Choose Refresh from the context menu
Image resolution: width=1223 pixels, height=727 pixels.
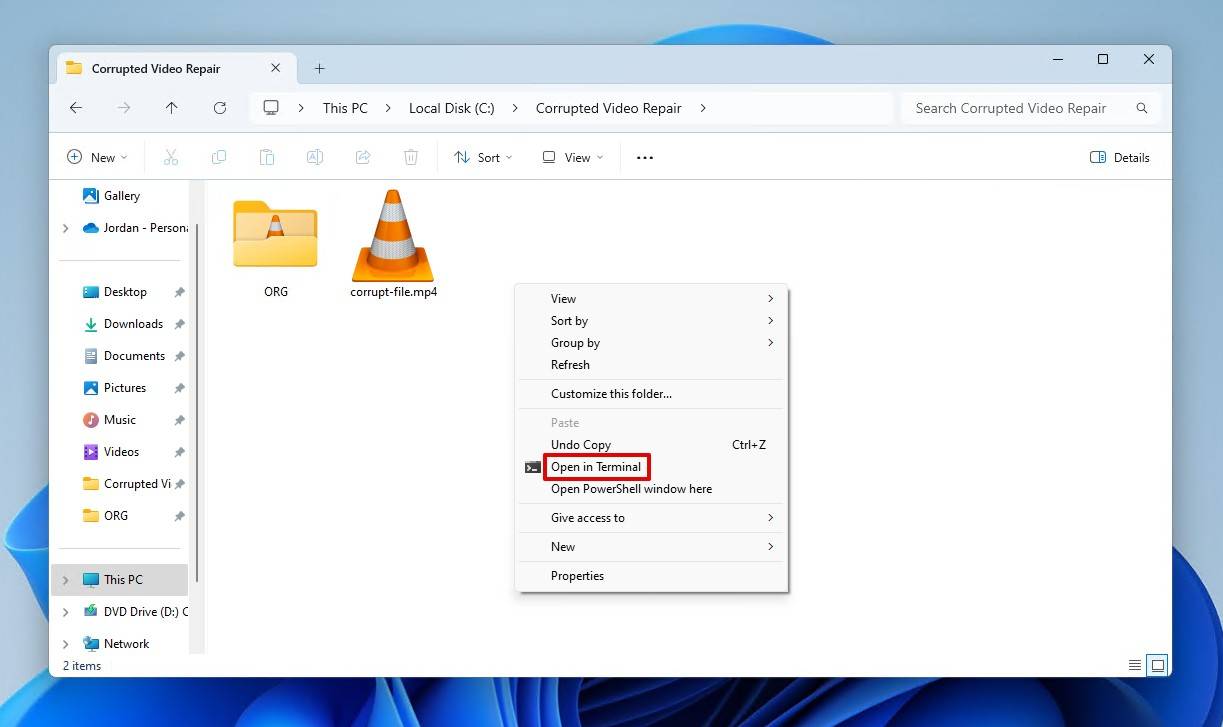(x=651, y=365)
